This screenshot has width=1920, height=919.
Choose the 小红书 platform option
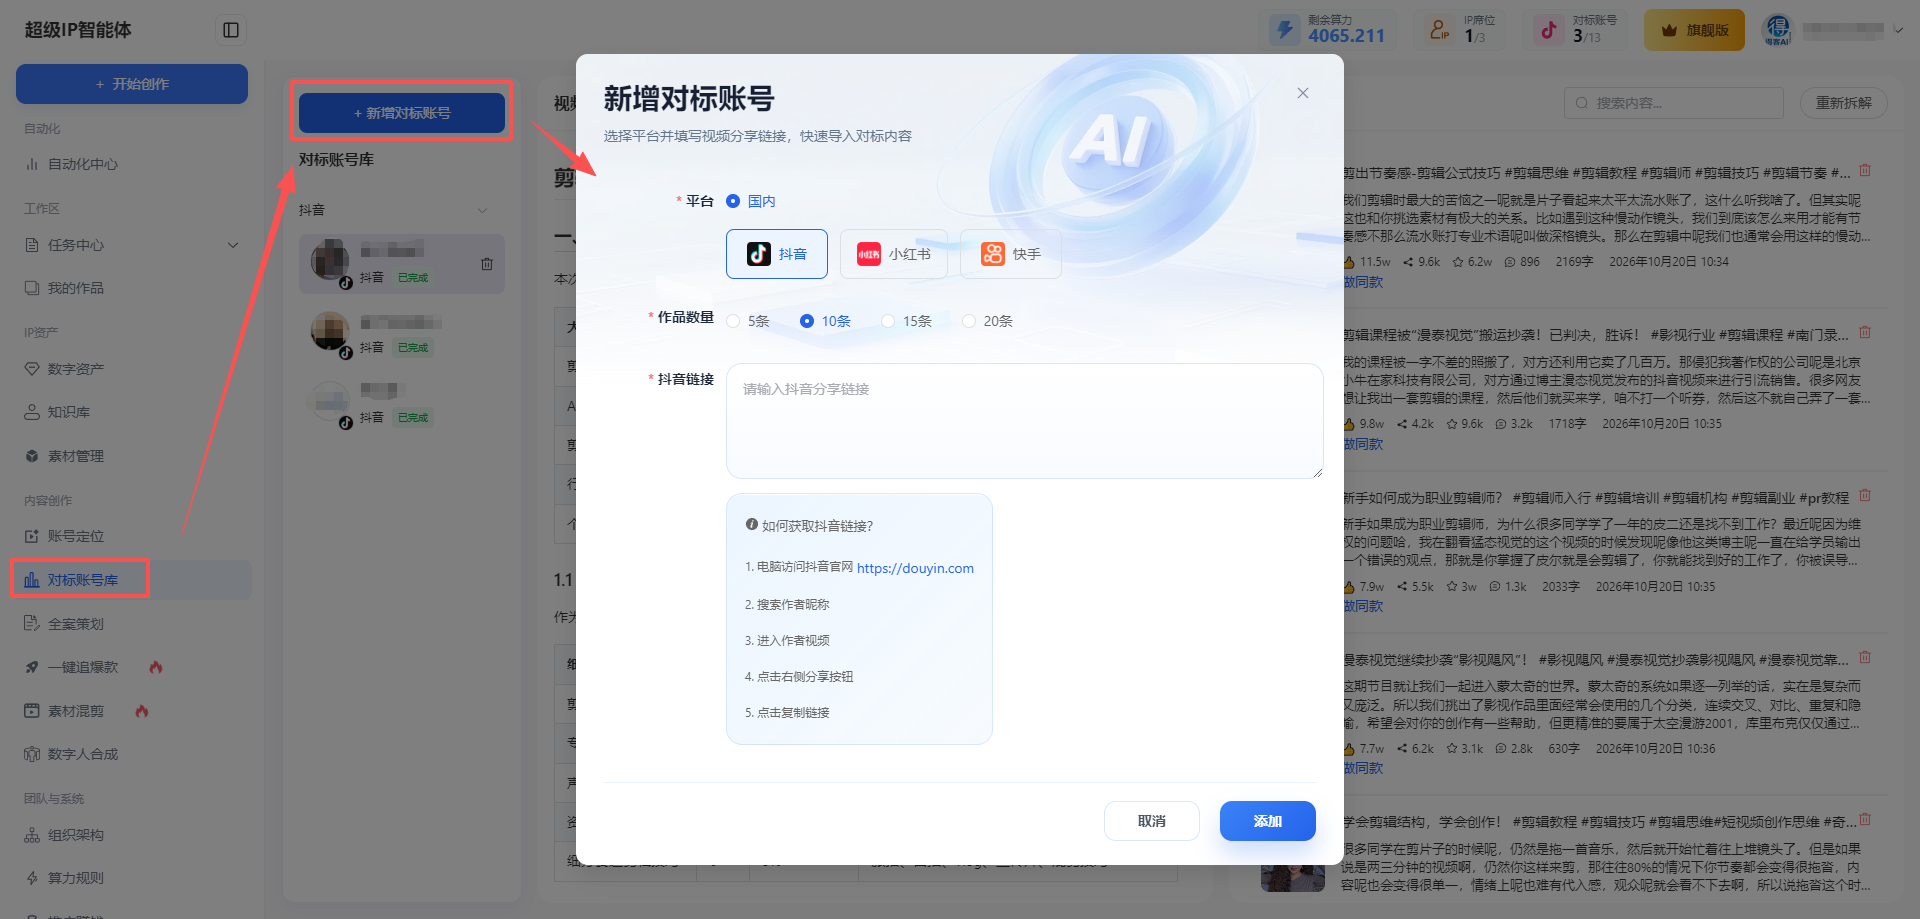click(894, 254)
